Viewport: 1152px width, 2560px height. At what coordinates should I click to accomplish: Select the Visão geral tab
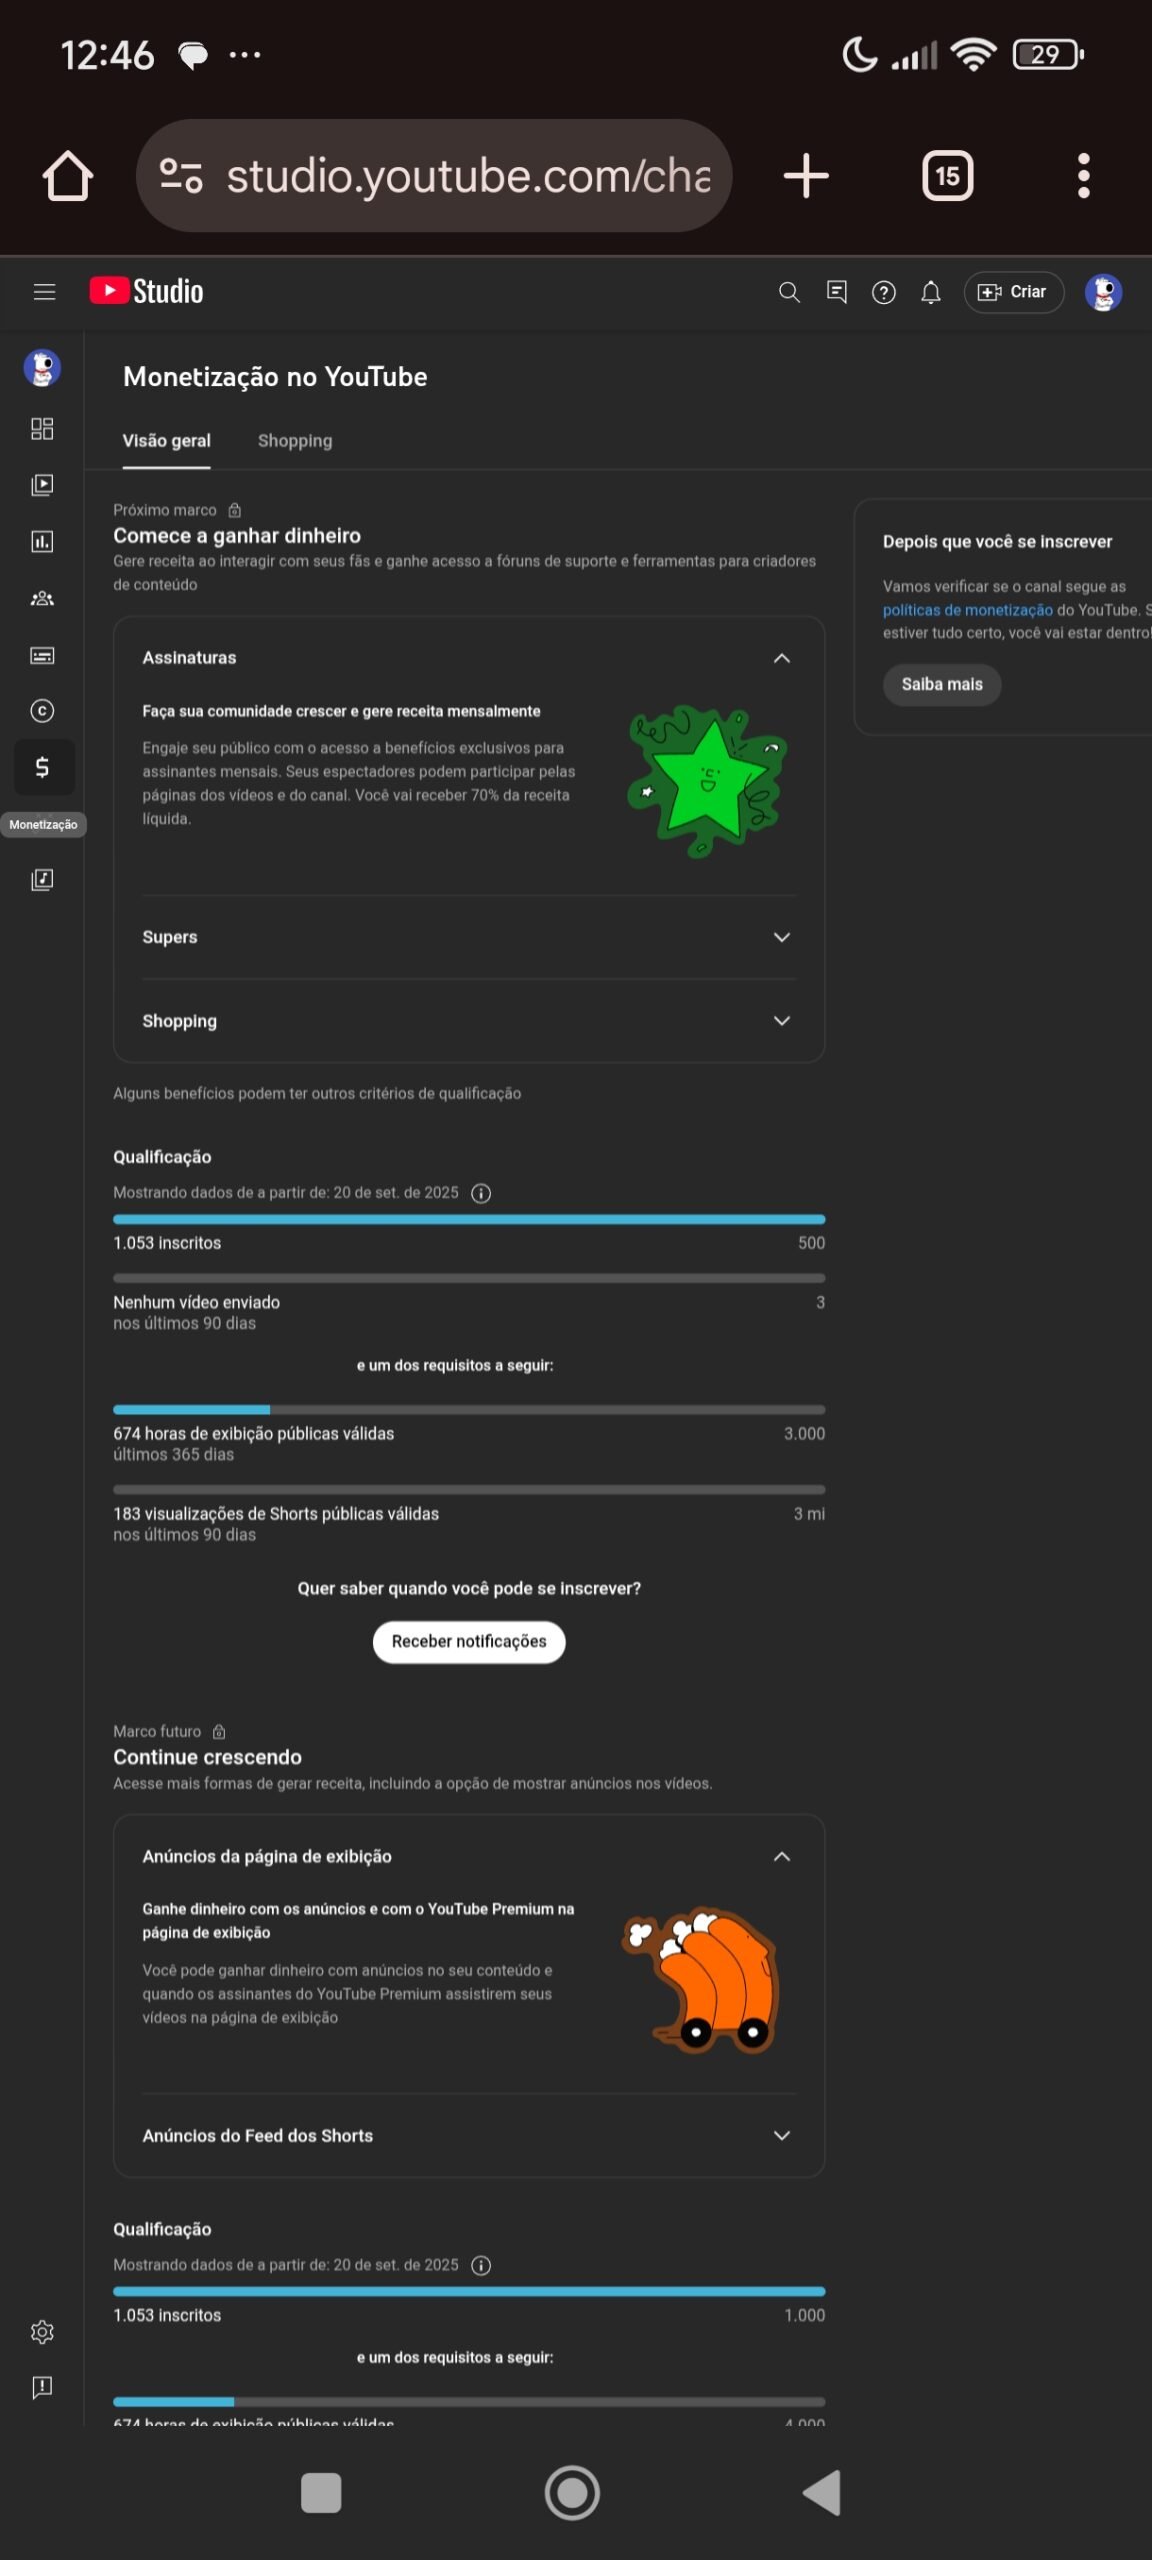[166, 441]
